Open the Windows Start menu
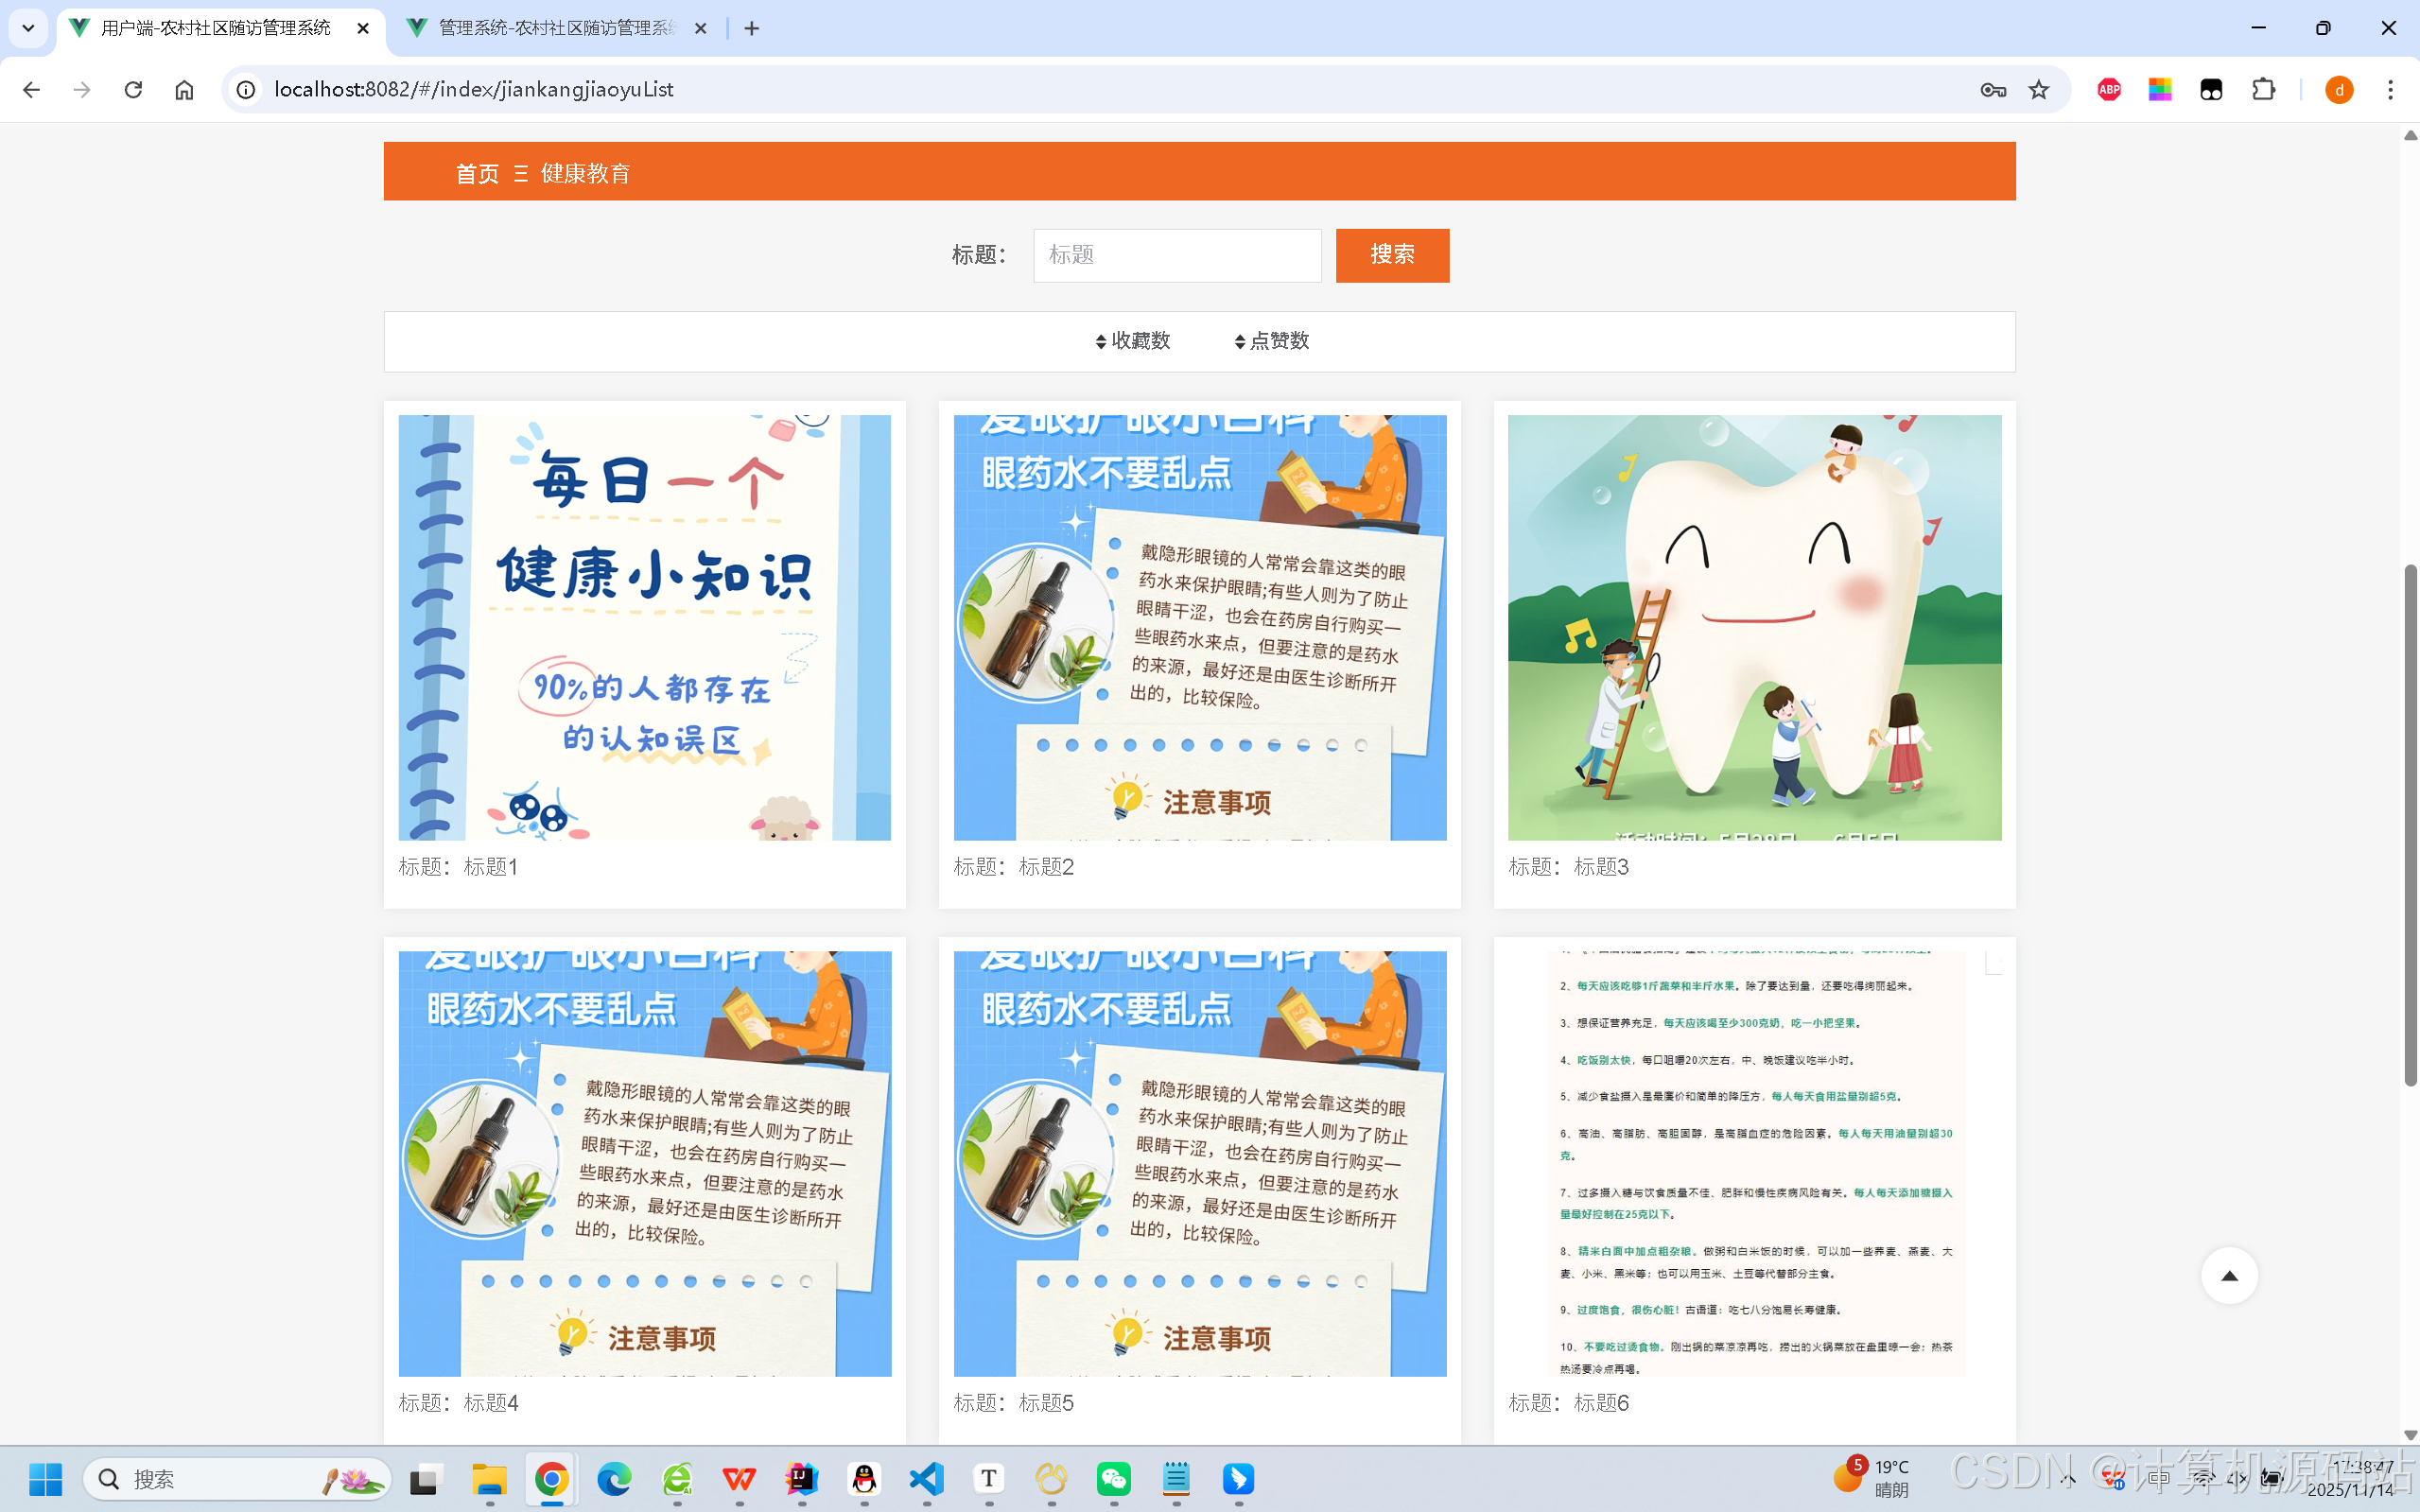The image size is (2420, 1512). [x=45, y=1479]
